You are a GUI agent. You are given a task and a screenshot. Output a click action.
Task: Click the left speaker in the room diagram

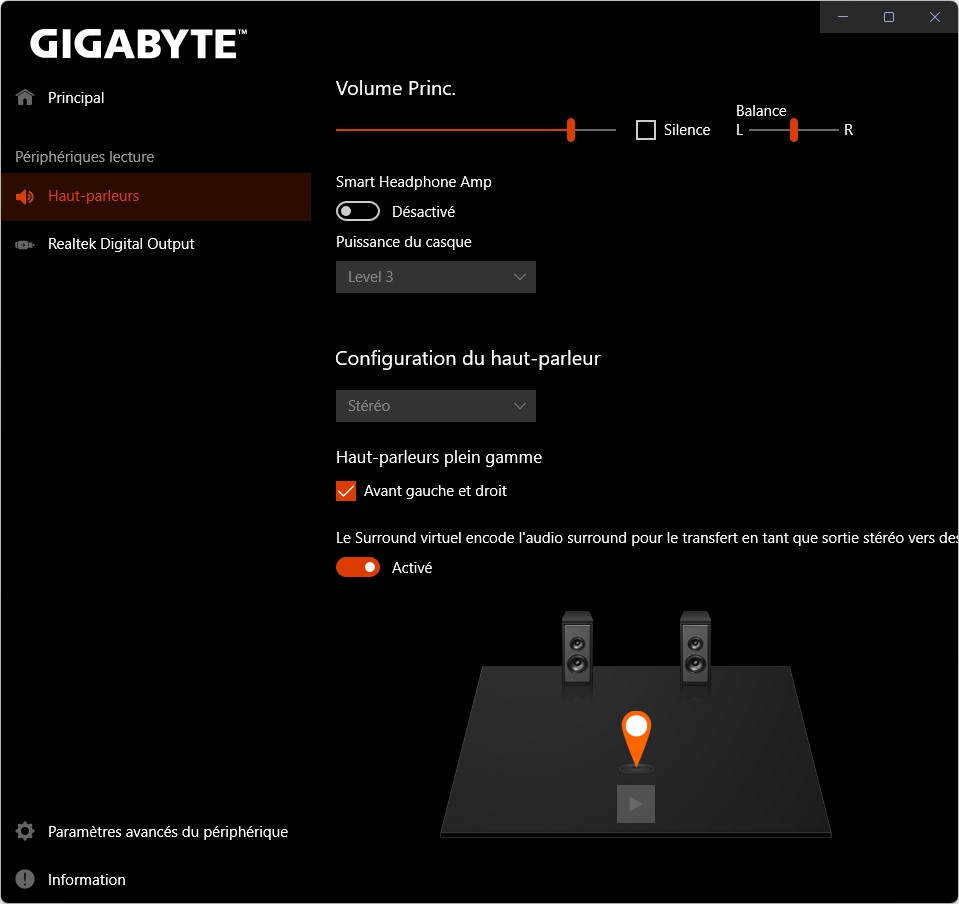(x=577, y=650)
